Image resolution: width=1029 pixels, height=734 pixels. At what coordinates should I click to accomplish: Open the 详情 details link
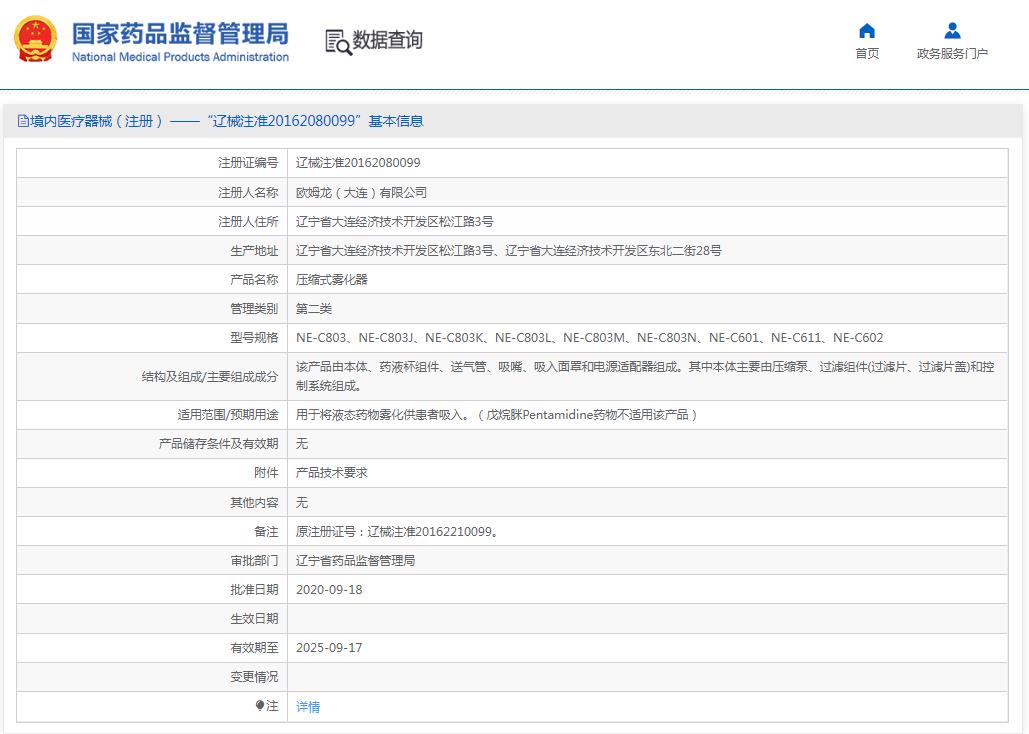coord(306,706)
